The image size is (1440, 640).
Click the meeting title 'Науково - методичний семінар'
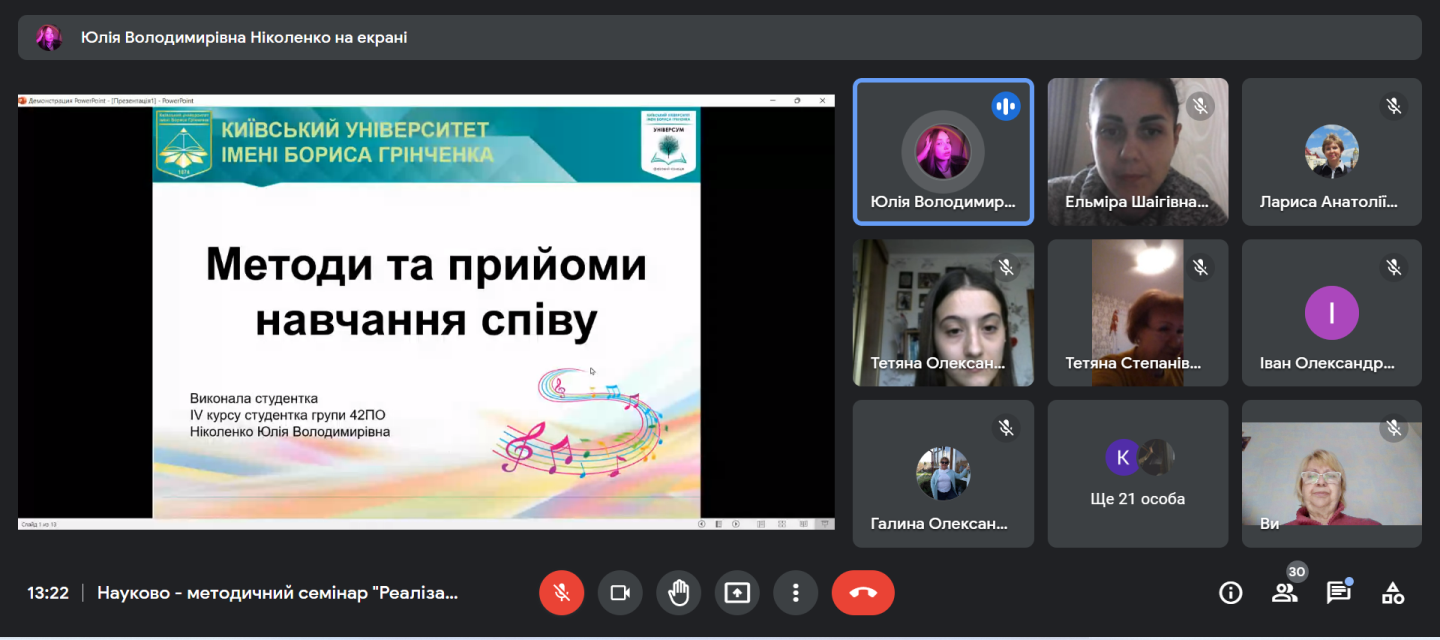[277, 593]
